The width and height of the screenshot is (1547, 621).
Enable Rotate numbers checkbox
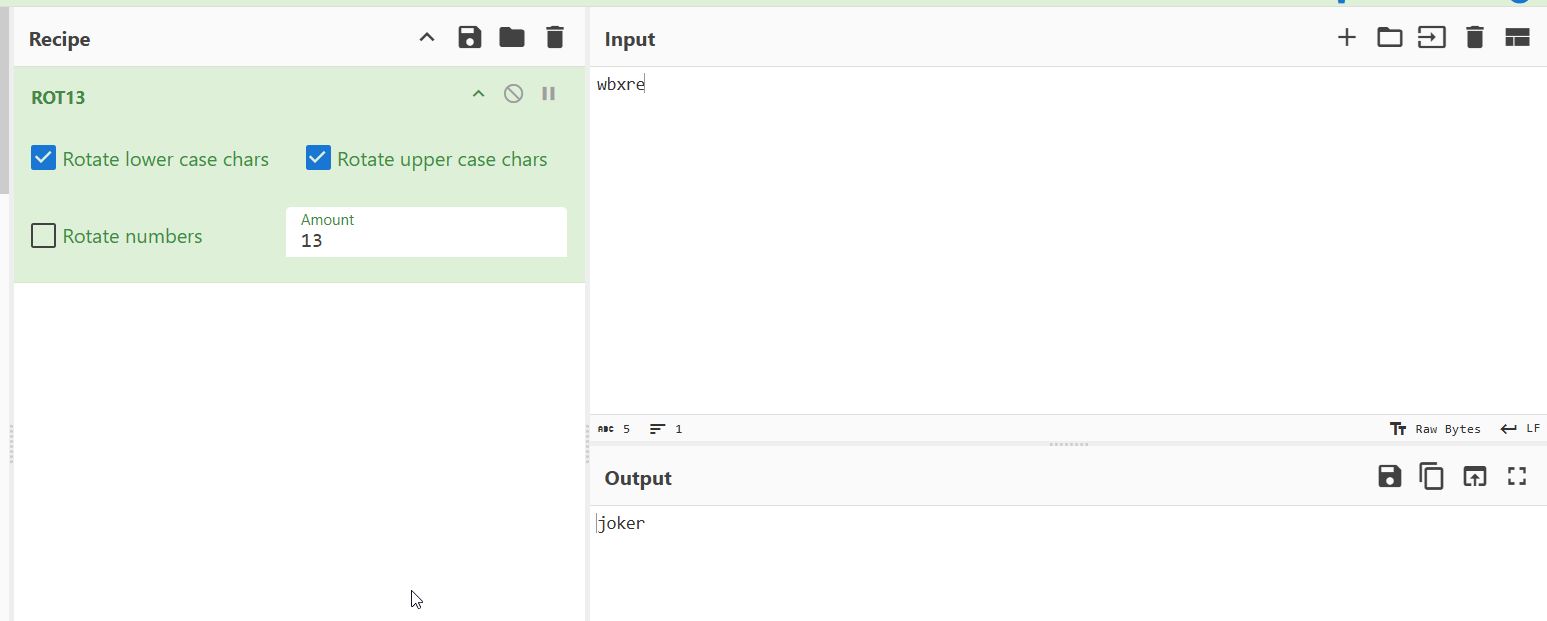pos(43,236)
